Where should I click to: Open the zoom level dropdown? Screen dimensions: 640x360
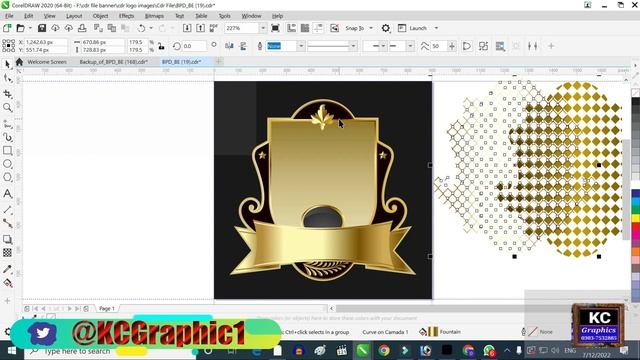pyautogui.click(x=263, y=28)
